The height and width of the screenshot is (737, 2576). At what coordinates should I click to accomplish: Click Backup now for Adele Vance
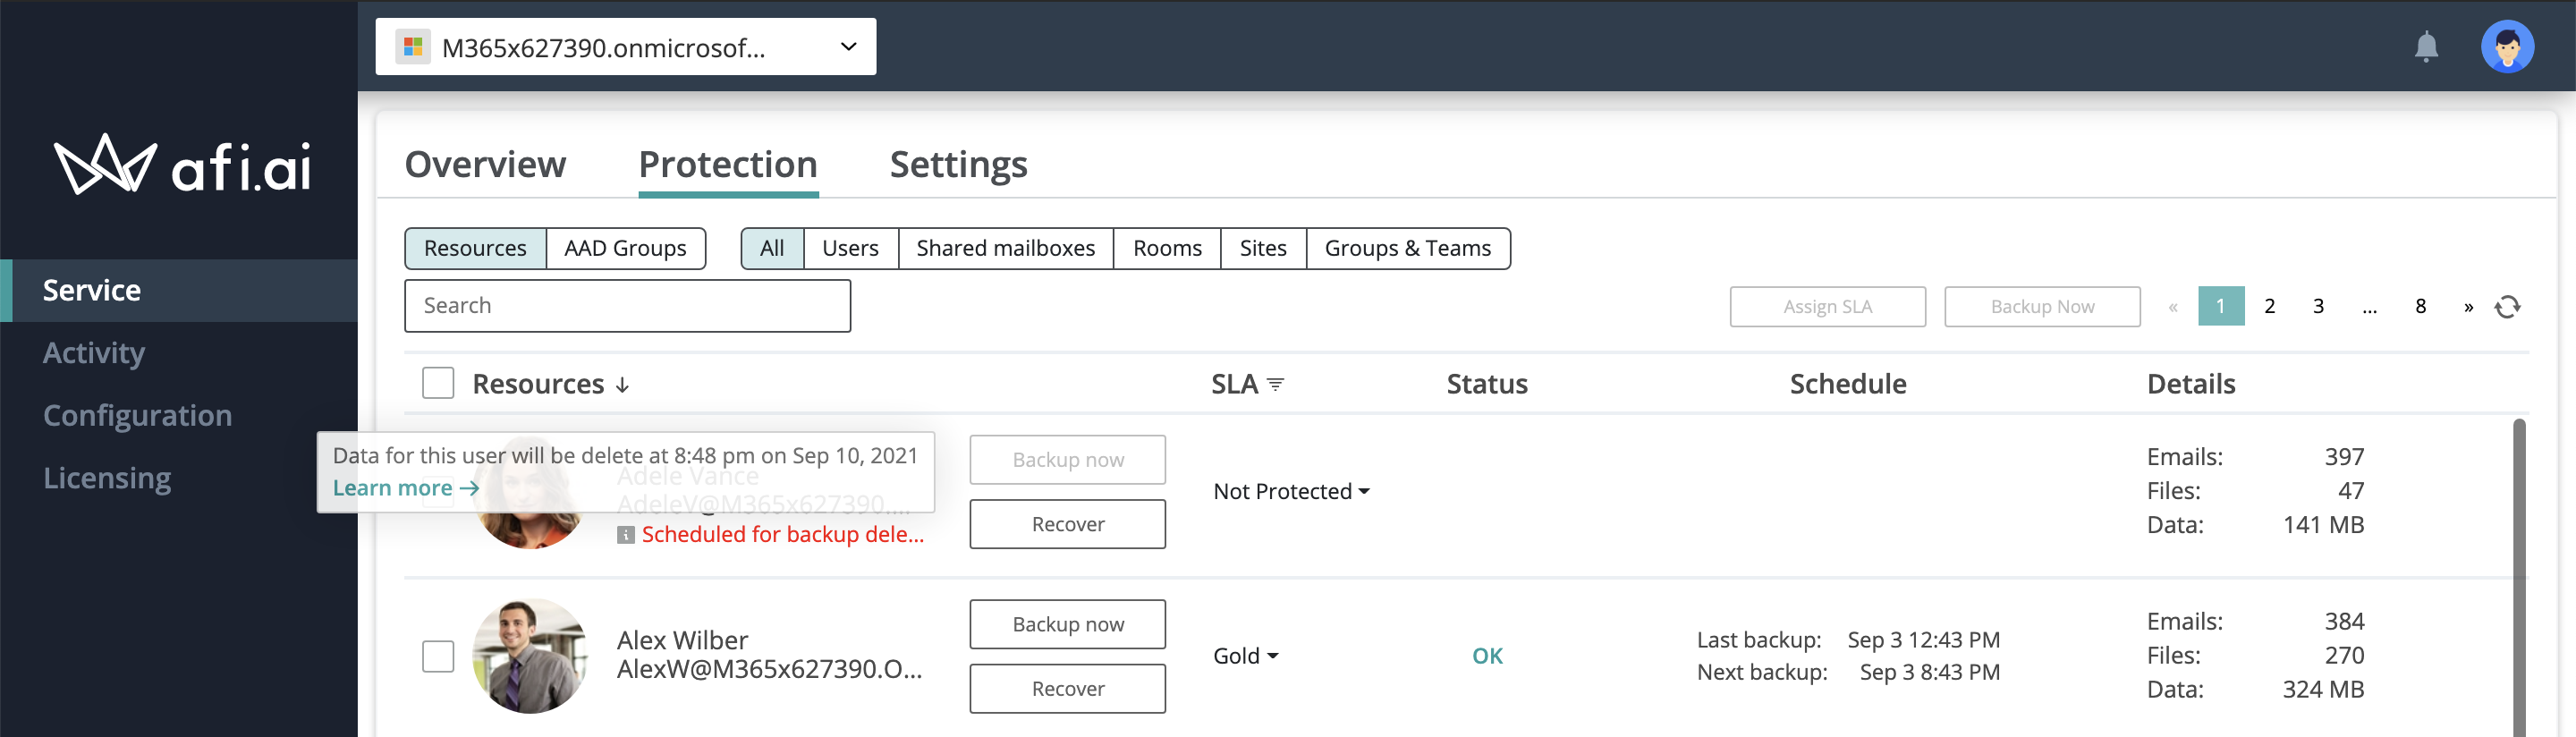coord(1067,460)
